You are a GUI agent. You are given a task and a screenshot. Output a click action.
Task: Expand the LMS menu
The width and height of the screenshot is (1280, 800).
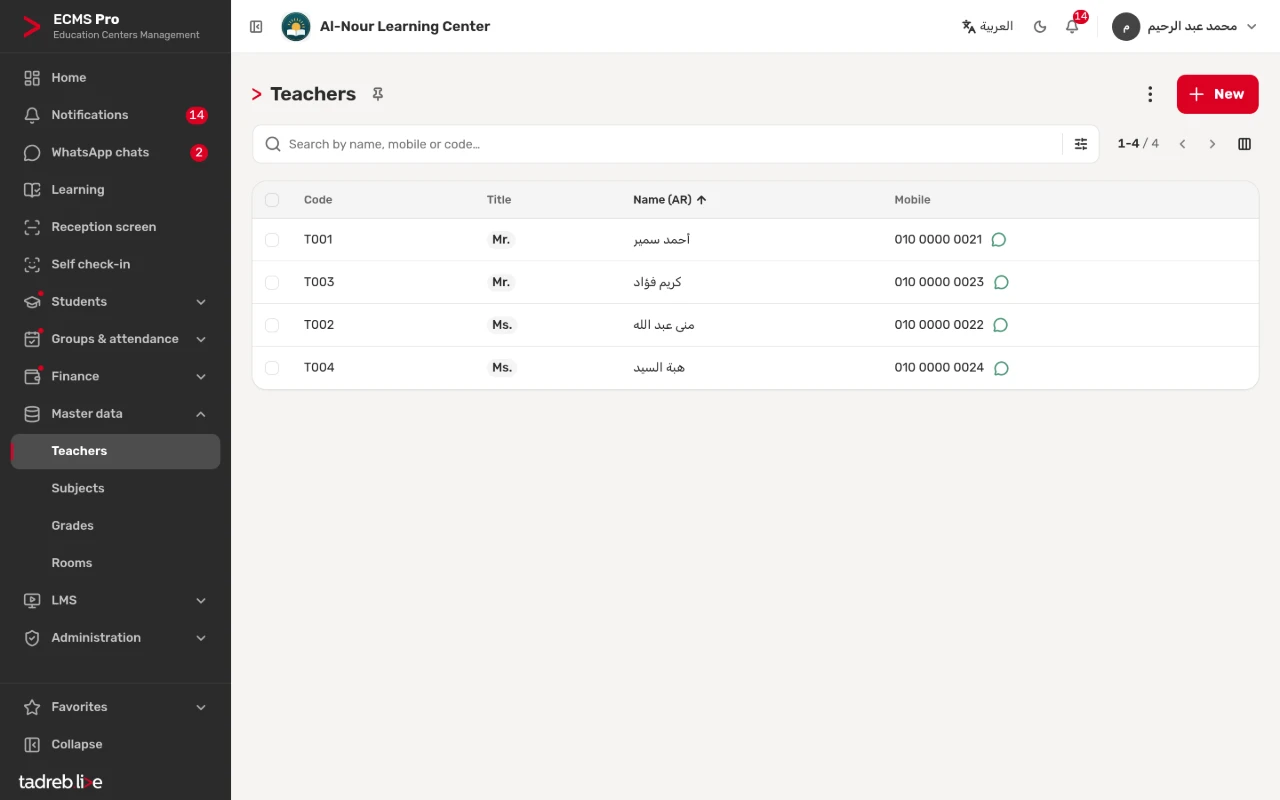[x=115, y=600]
